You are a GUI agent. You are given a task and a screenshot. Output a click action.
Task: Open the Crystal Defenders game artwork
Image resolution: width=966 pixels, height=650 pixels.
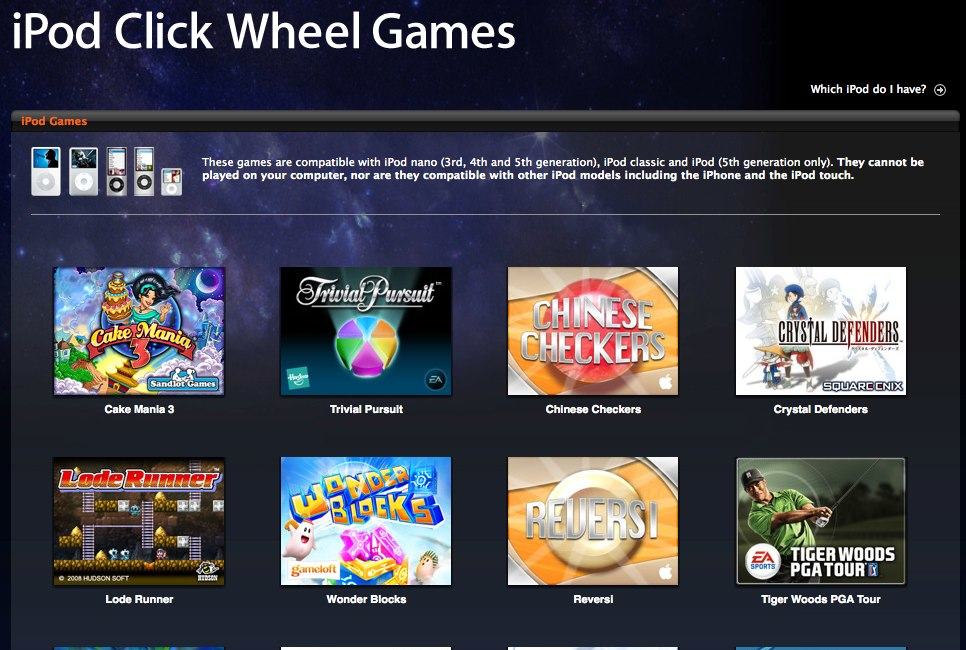(821, 331)
